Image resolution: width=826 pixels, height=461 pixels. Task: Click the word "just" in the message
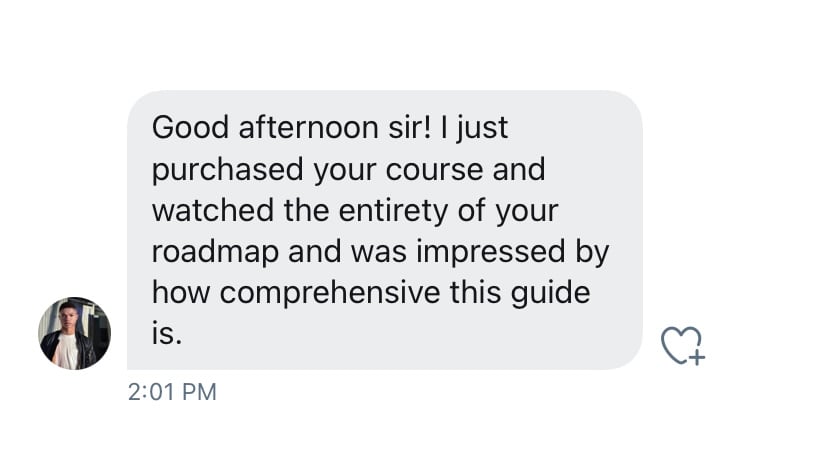tap(484, 129)
